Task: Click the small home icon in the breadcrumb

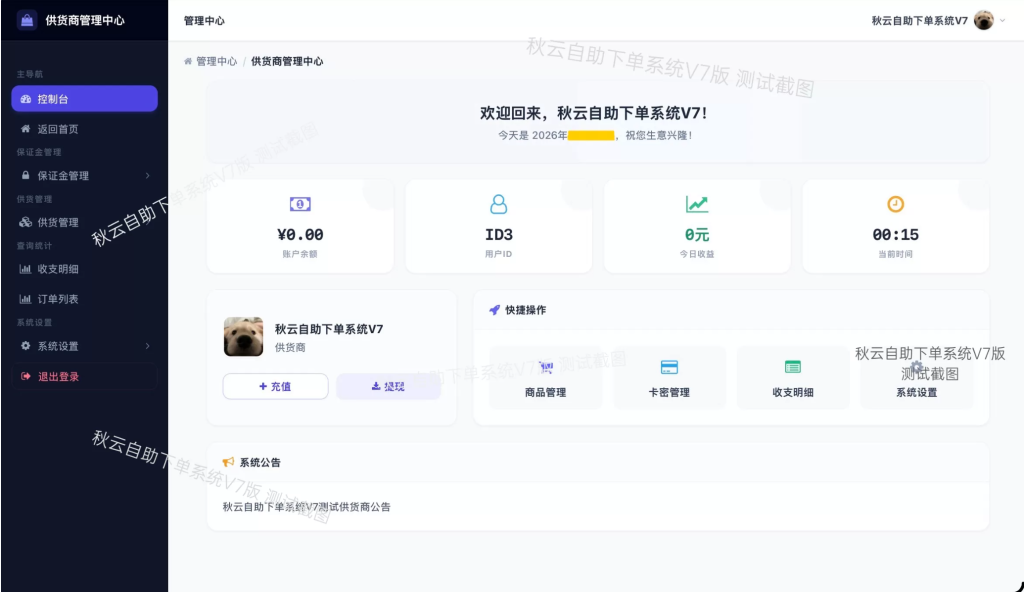Action: click(188, 61)
